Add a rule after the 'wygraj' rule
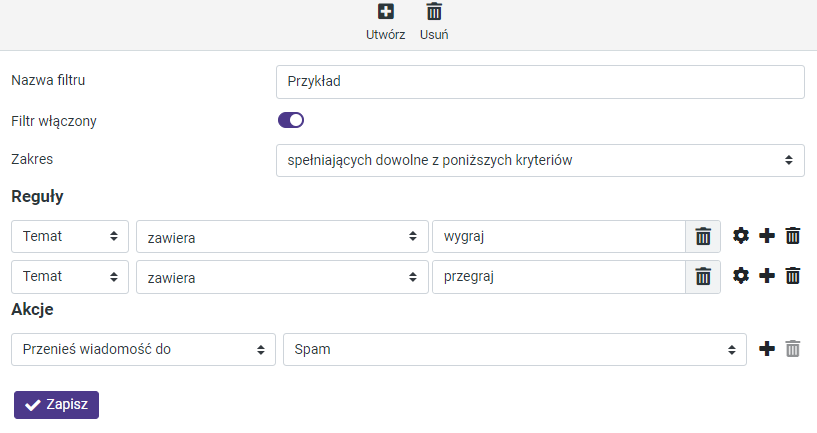The width and height of the screenshot is (817, 433). [x=767, y=236]
